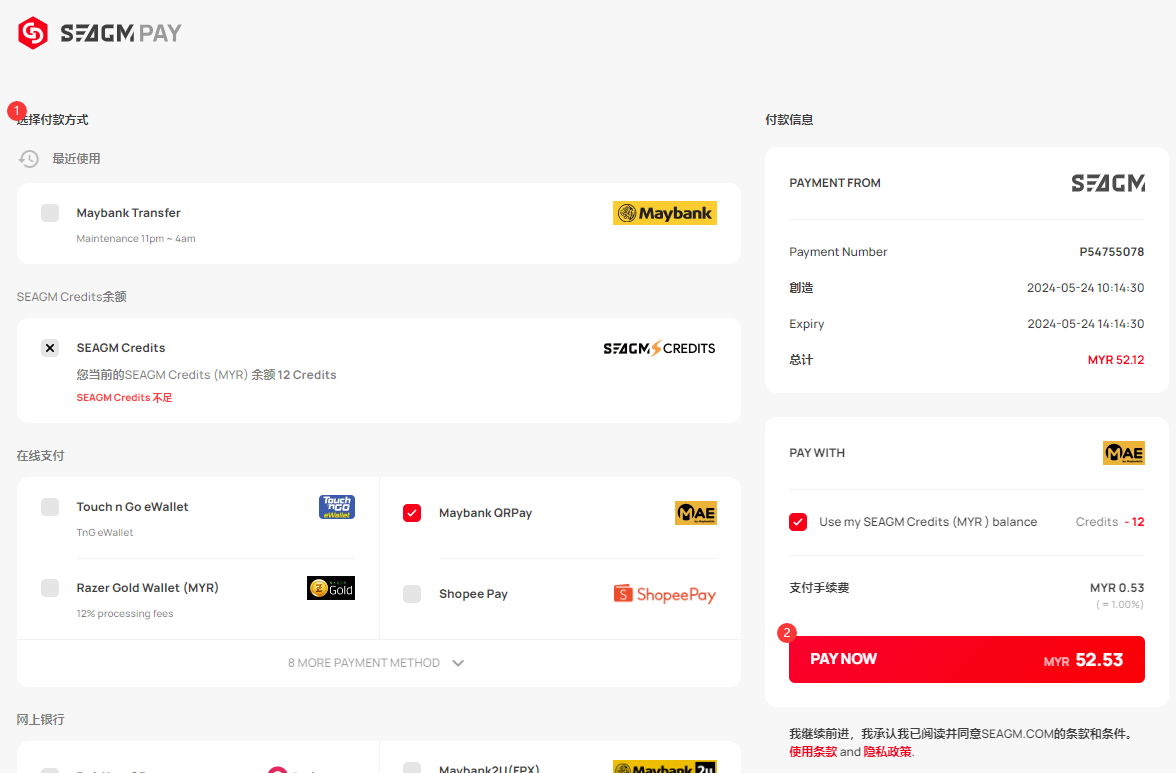Click the Razer Gold Wallet (MYR) label
The width and height of the screenshot is (1176, 773).
click(x=148, y=588)
